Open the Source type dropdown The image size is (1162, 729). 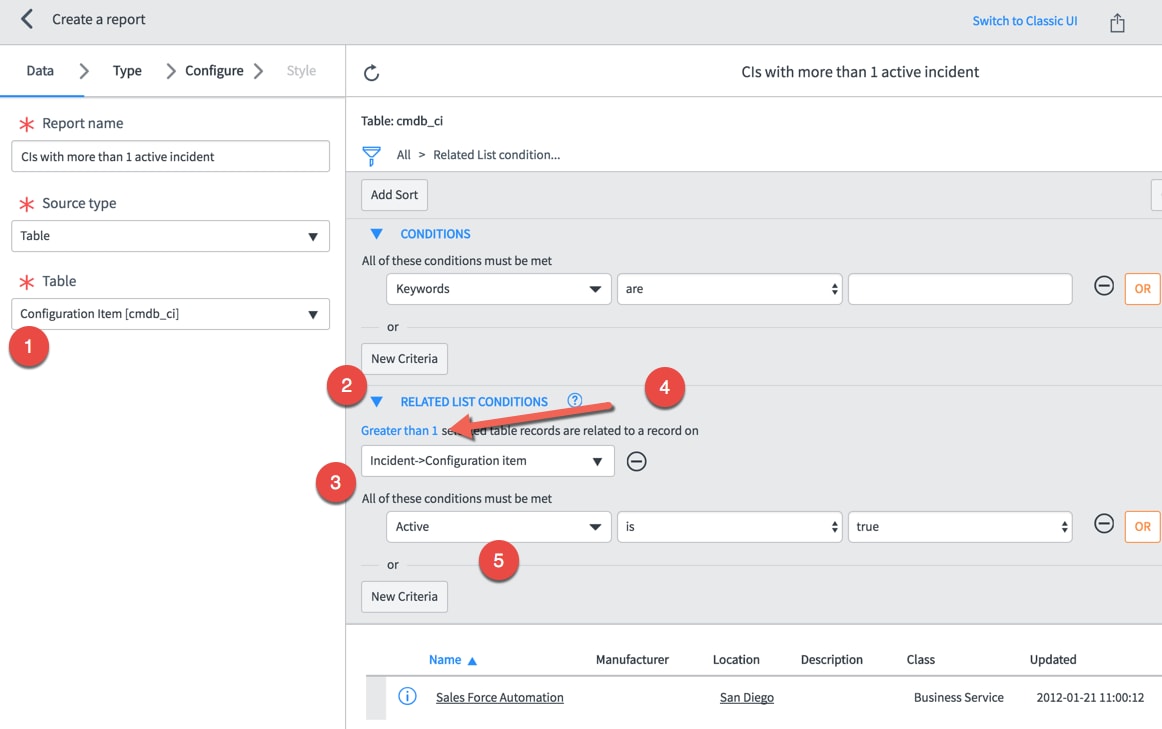pos(170,235)
